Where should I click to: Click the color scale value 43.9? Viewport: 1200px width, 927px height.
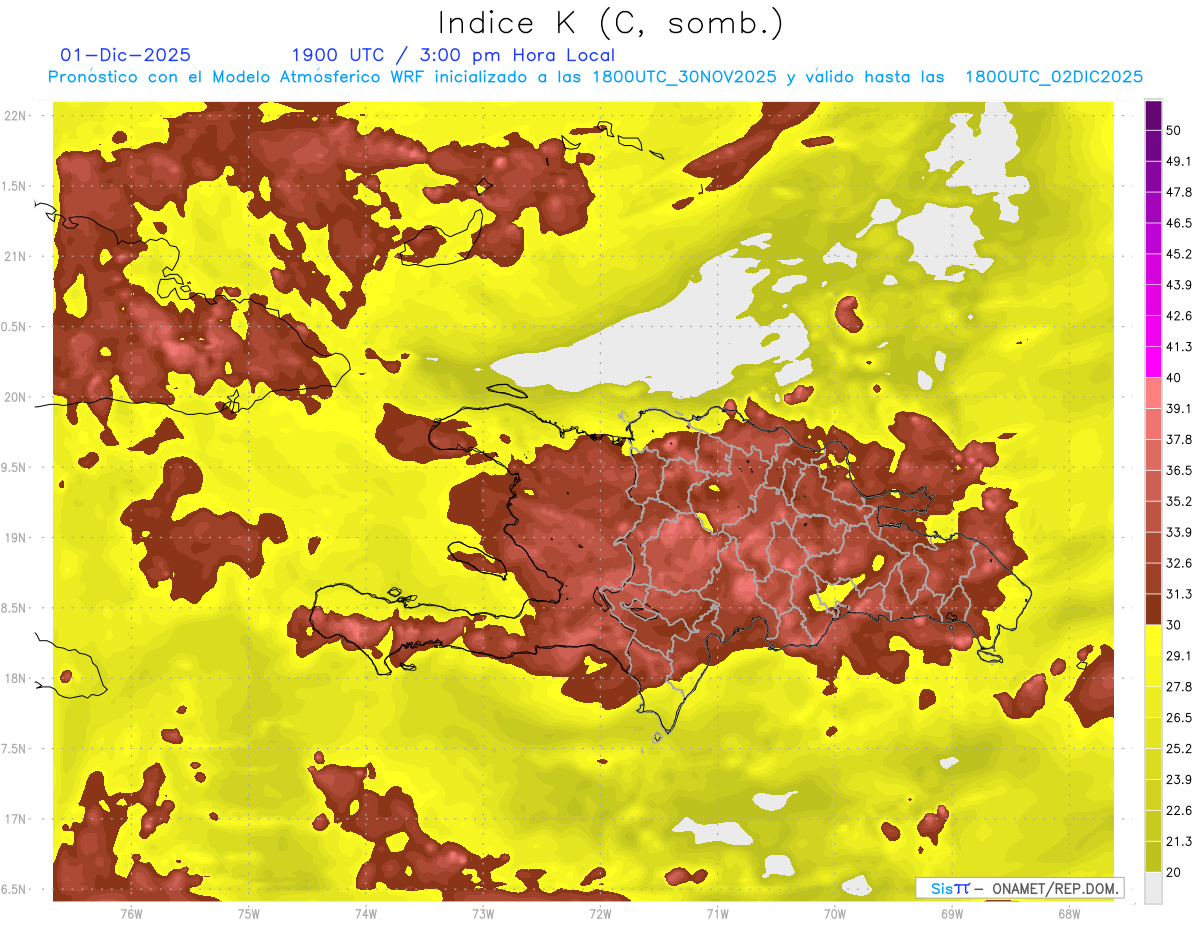click(x=1180, y=285)
